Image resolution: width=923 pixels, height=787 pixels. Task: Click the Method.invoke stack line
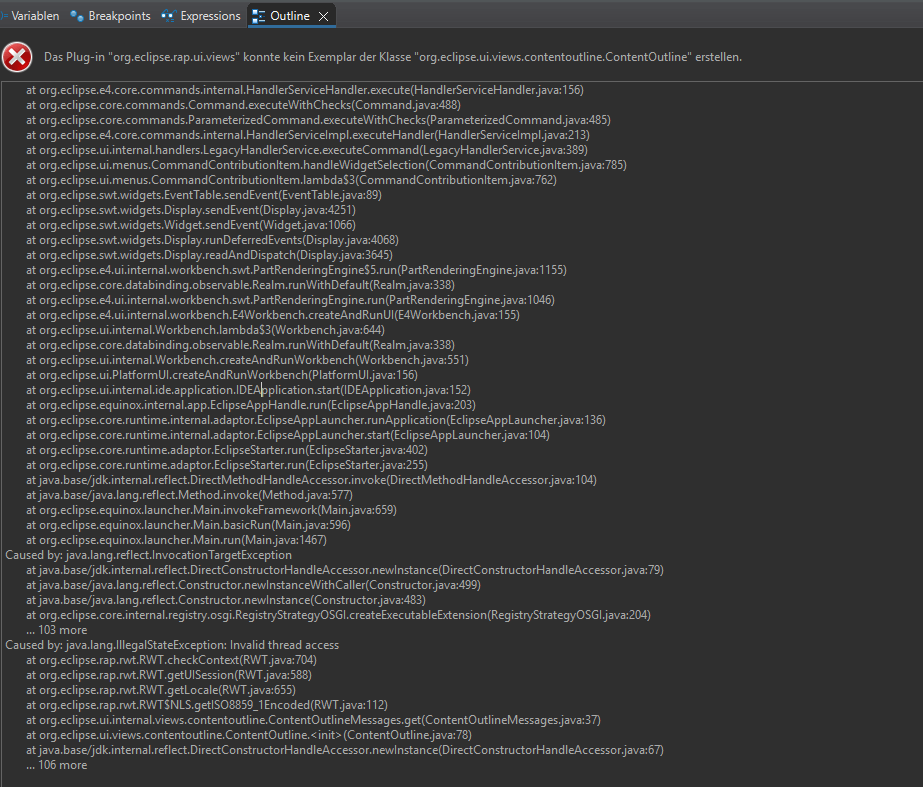point(190,495)
